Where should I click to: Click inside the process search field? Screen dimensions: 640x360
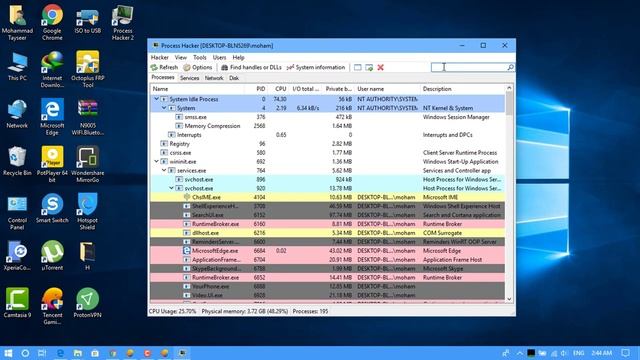click(x=469, y=67)
